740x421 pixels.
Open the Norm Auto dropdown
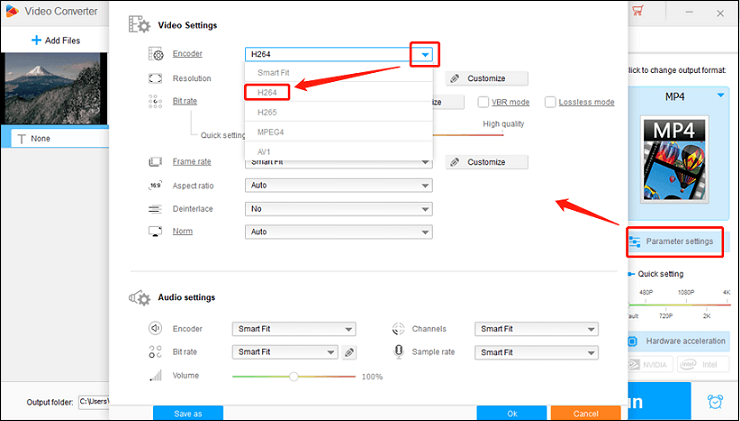coord(339,232)
